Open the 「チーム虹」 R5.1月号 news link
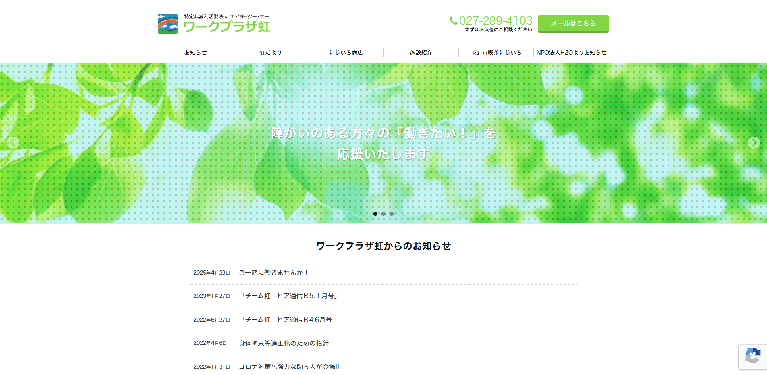The image size is (767, 375). pyautogui.click(x=290, y=296)
